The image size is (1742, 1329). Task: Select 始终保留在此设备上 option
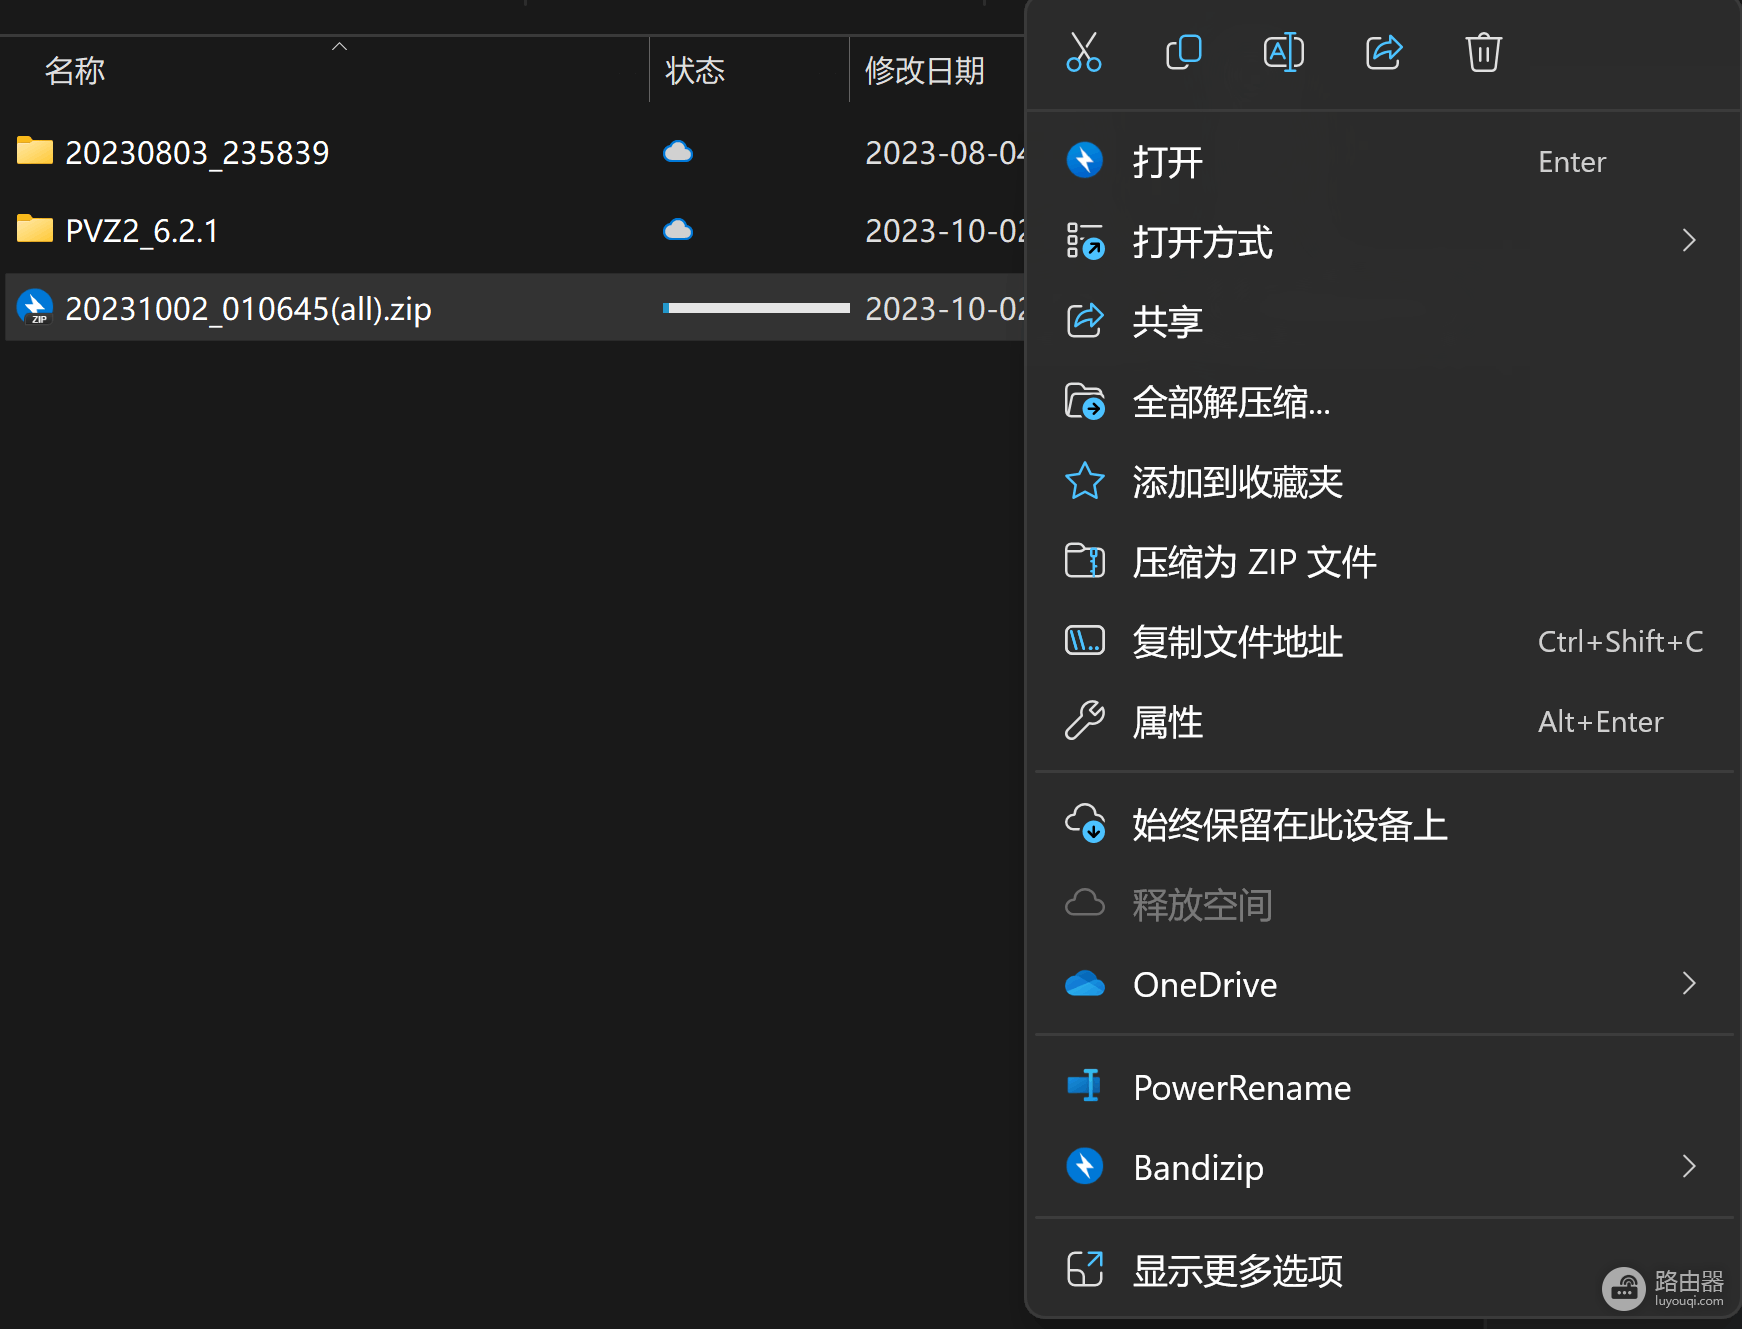1384,825
